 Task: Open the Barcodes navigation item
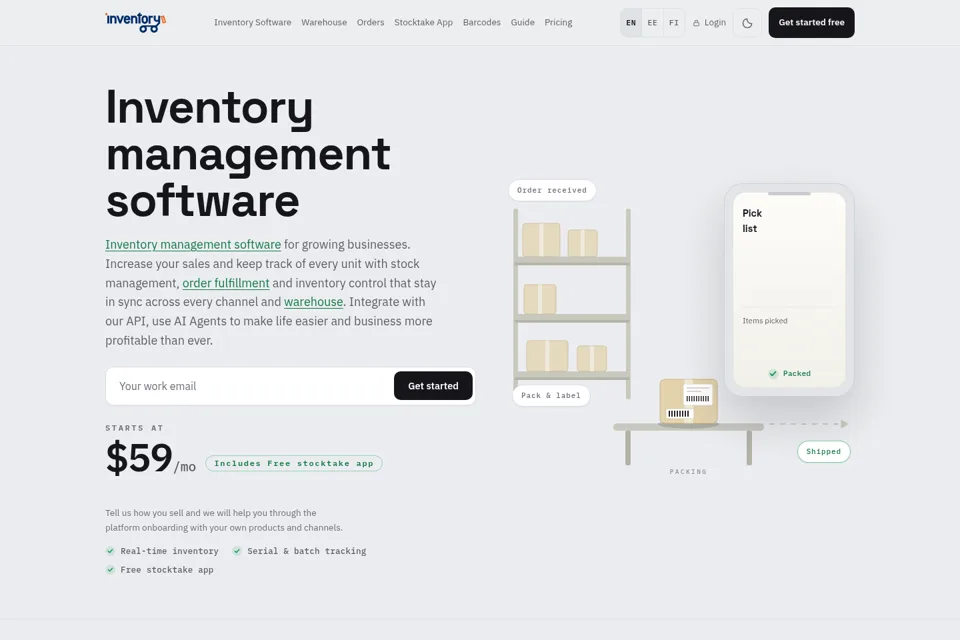(x=482, y=23)
